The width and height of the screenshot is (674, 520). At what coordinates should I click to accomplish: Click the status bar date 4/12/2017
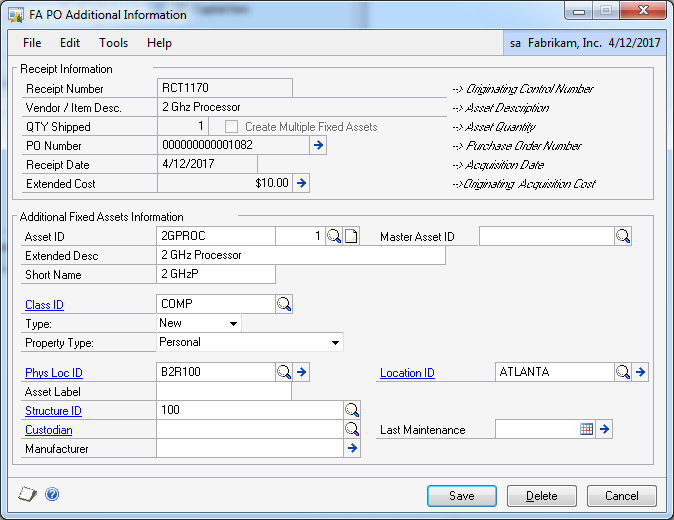634,43
